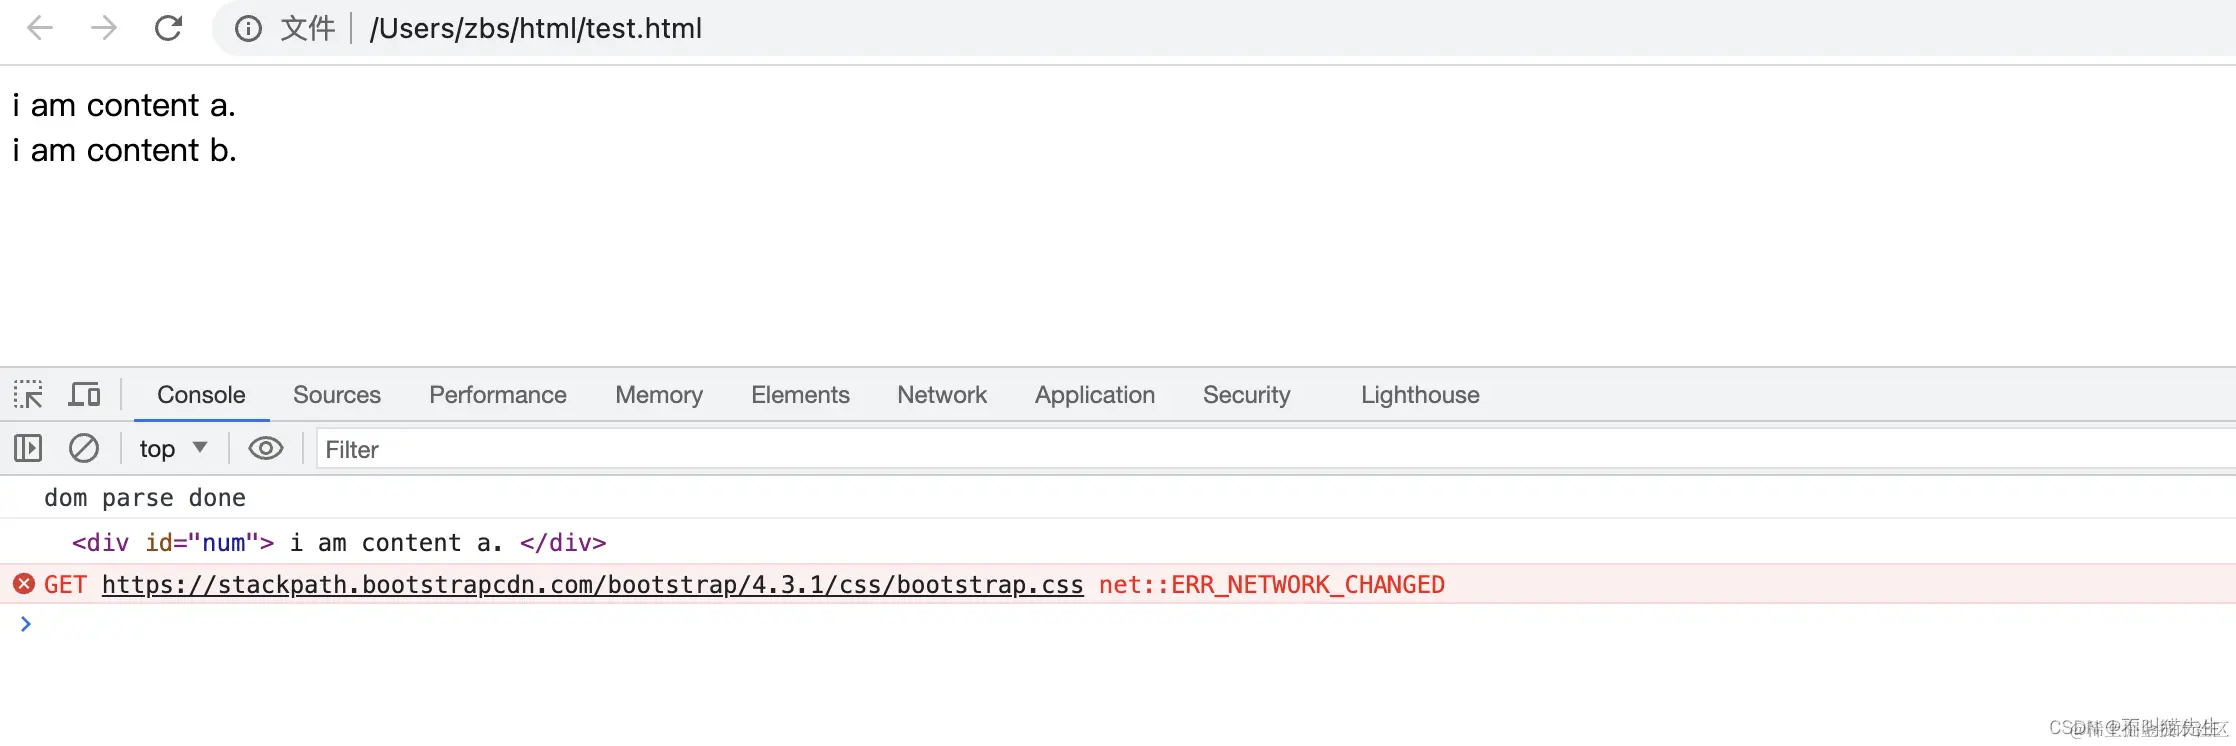Click the red error icon beside GET
This screenshot has height=746, width=2236.
point(24,584)
